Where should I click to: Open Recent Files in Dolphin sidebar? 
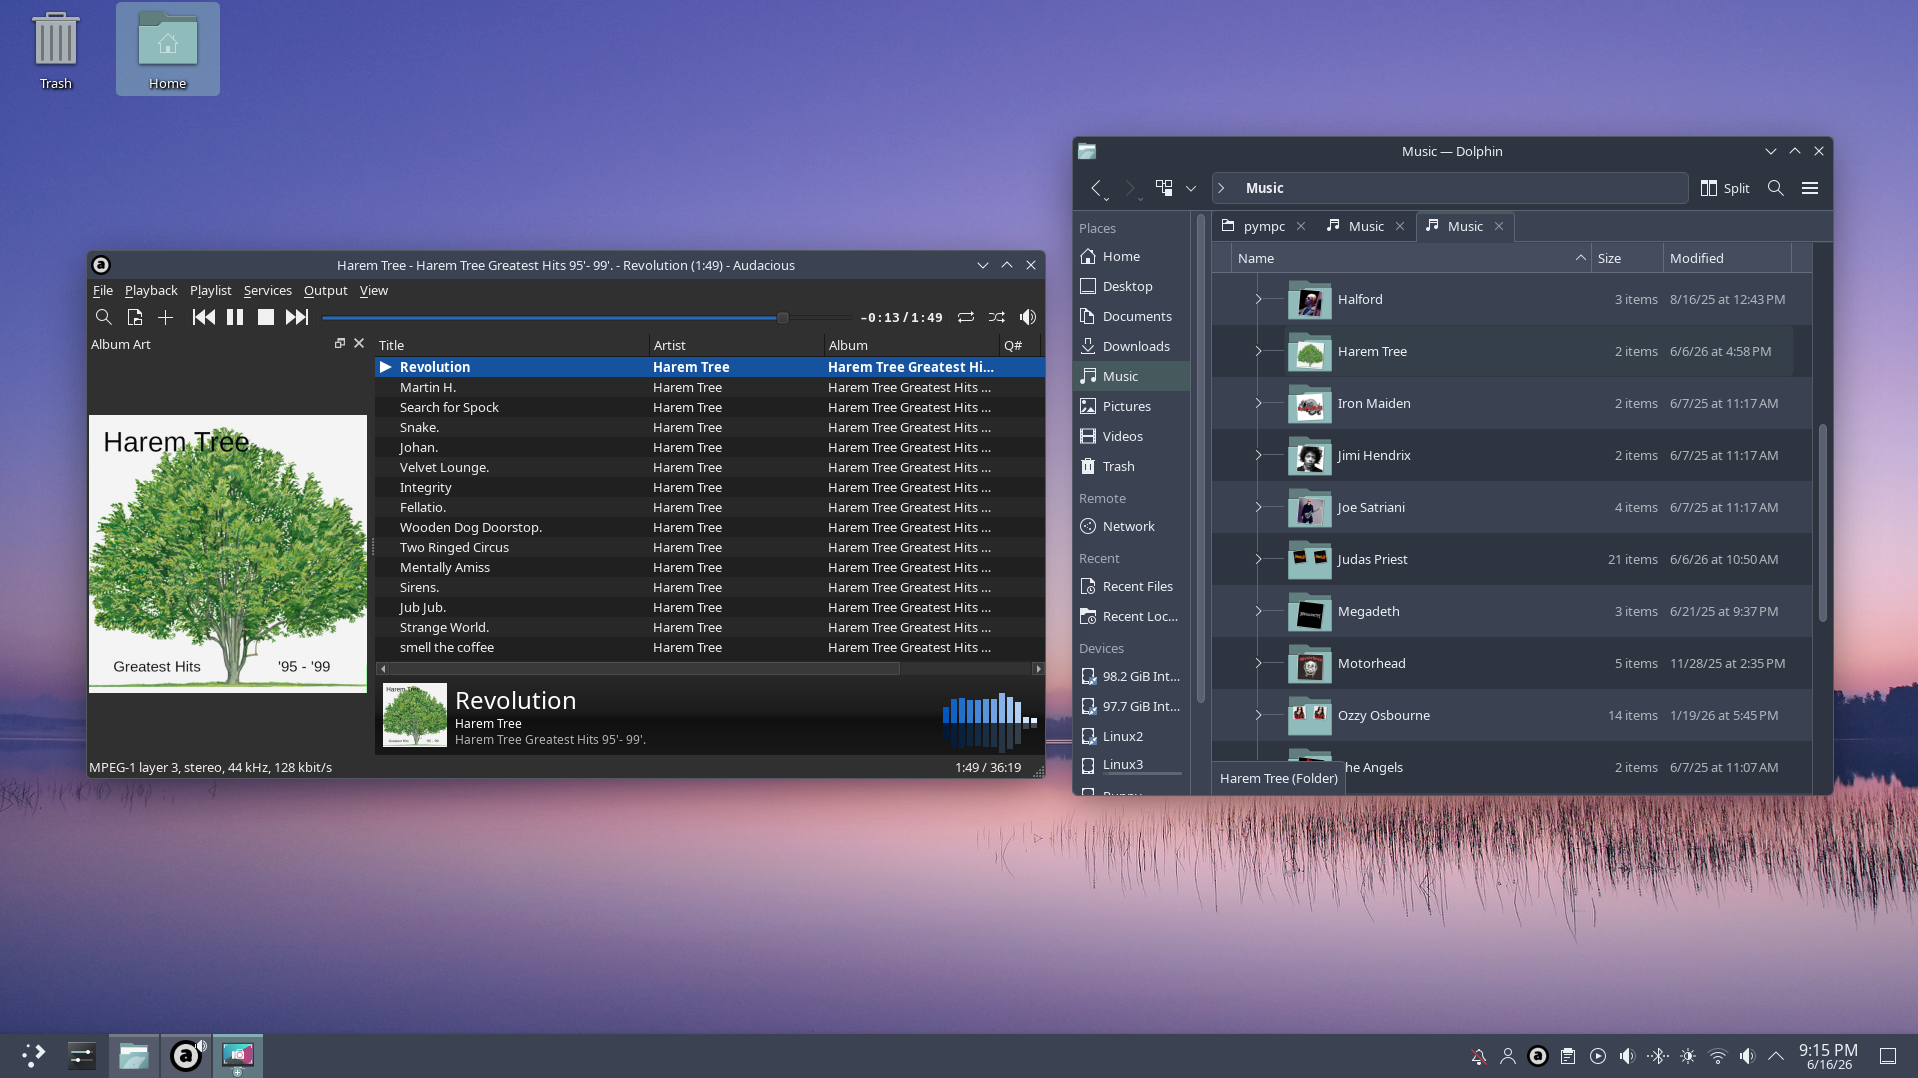point(1132,586)
